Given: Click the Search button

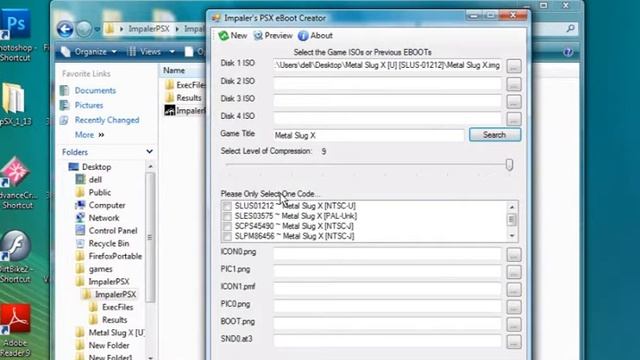Looking at the screenshot, I should pos(495,135).
